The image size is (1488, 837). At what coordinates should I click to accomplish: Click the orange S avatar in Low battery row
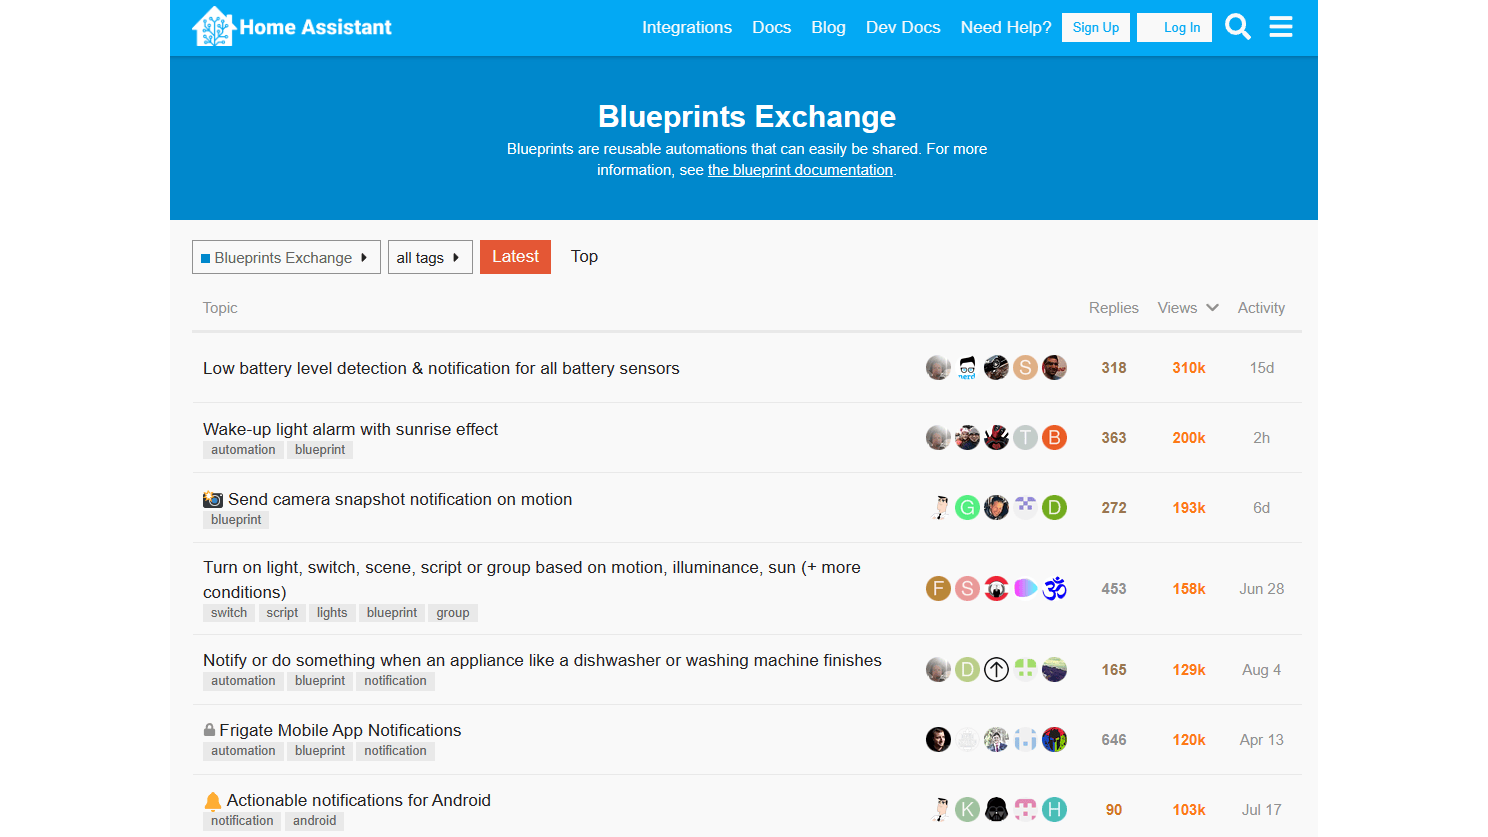pyautogui.click(x=1025, y=368)
